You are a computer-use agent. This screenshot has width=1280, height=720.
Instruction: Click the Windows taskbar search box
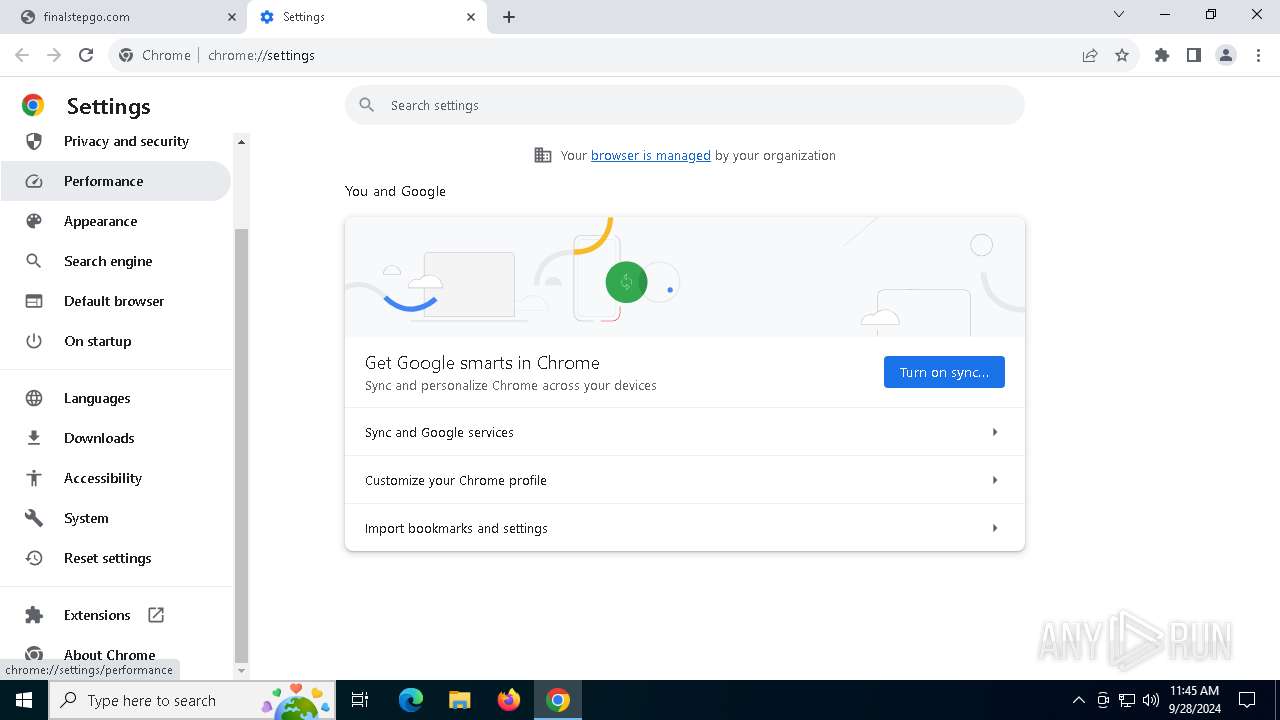coord(192,700)
